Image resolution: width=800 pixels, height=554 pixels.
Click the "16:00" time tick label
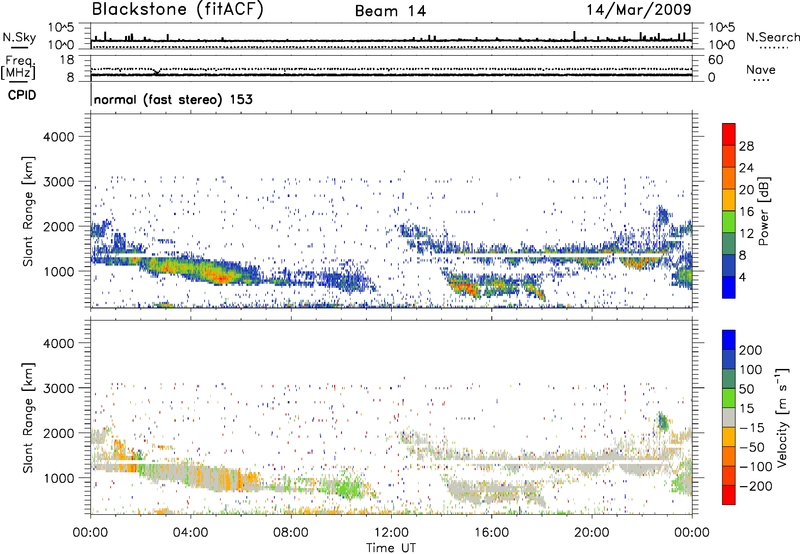click(491, 533)
